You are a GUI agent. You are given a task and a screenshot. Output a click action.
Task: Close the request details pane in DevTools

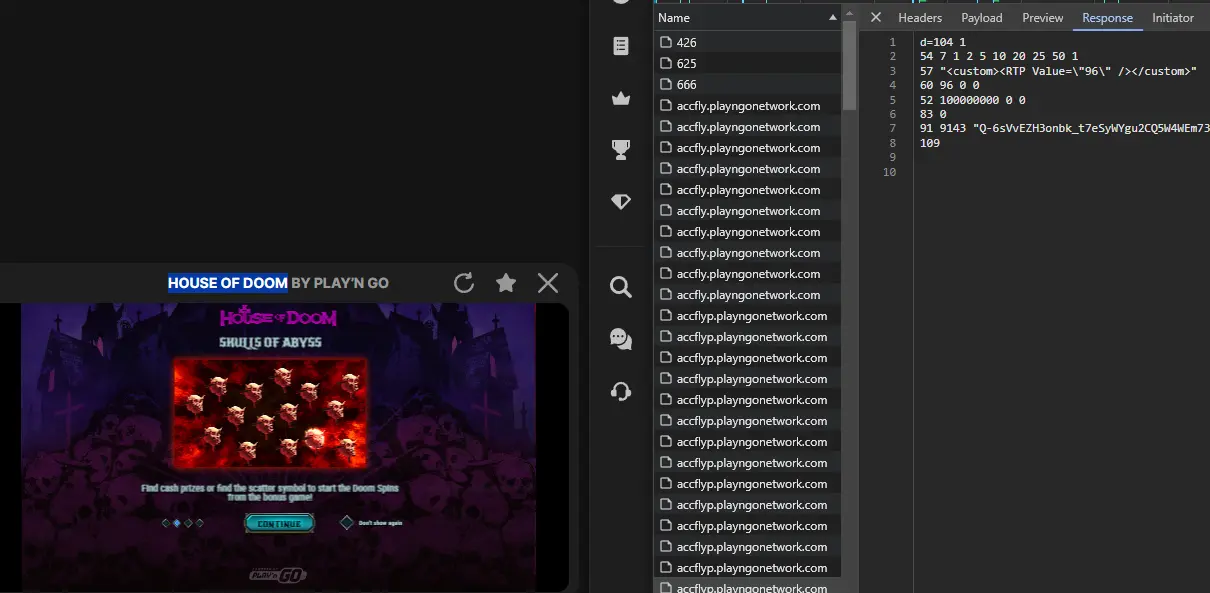click(876, 18)
